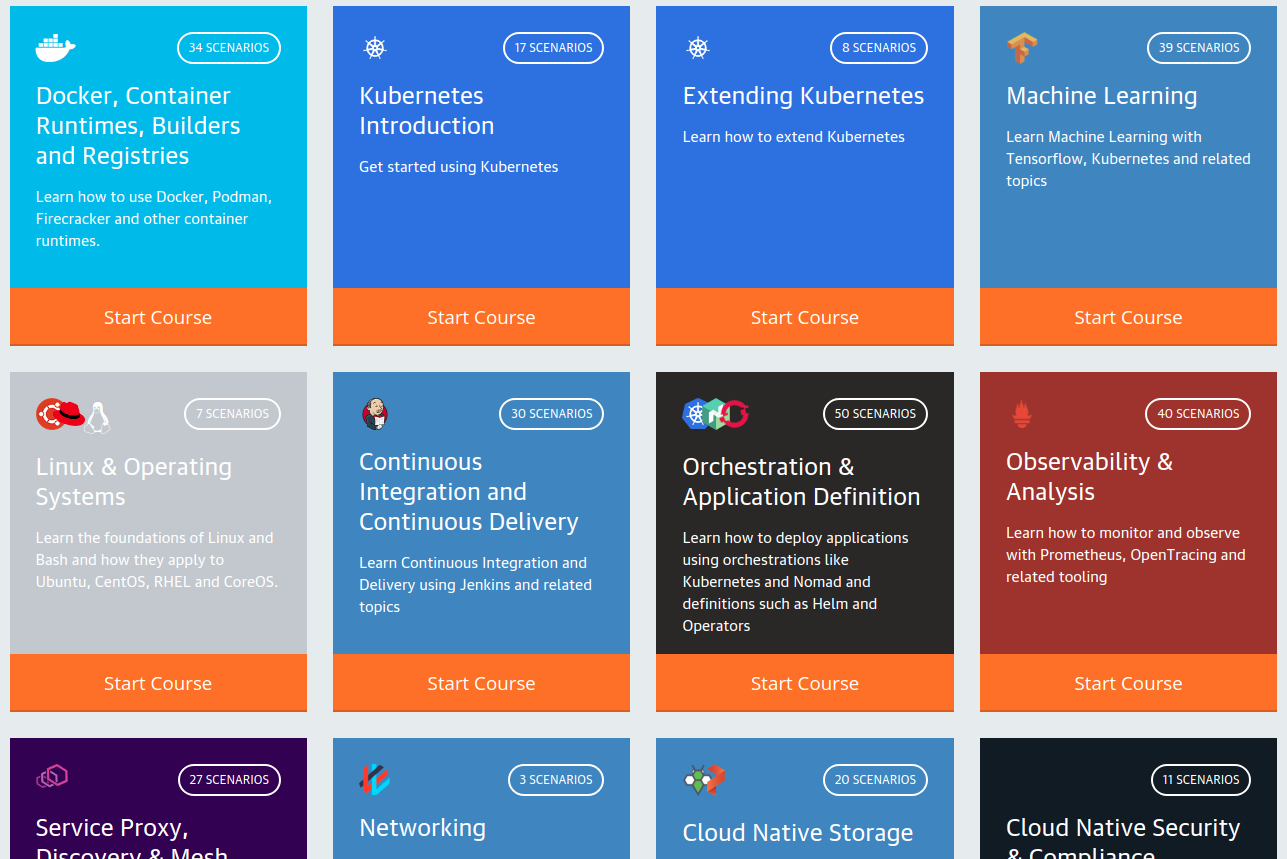Click the "Observability & Analysis" title
Screen dimensions: 1287x859
[1090, 477]
